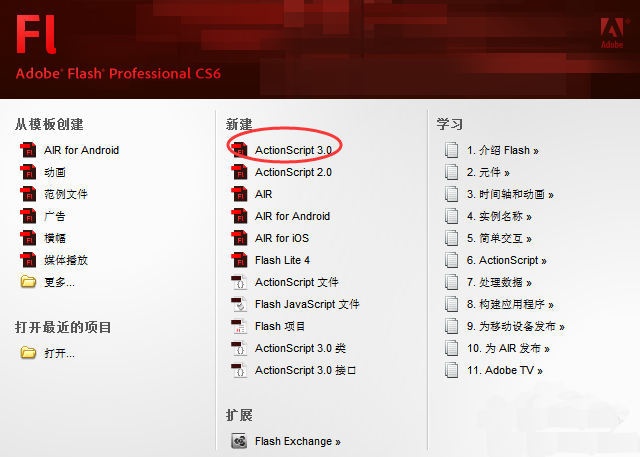Click the Flash Exchange icon

tap(239, 441)
